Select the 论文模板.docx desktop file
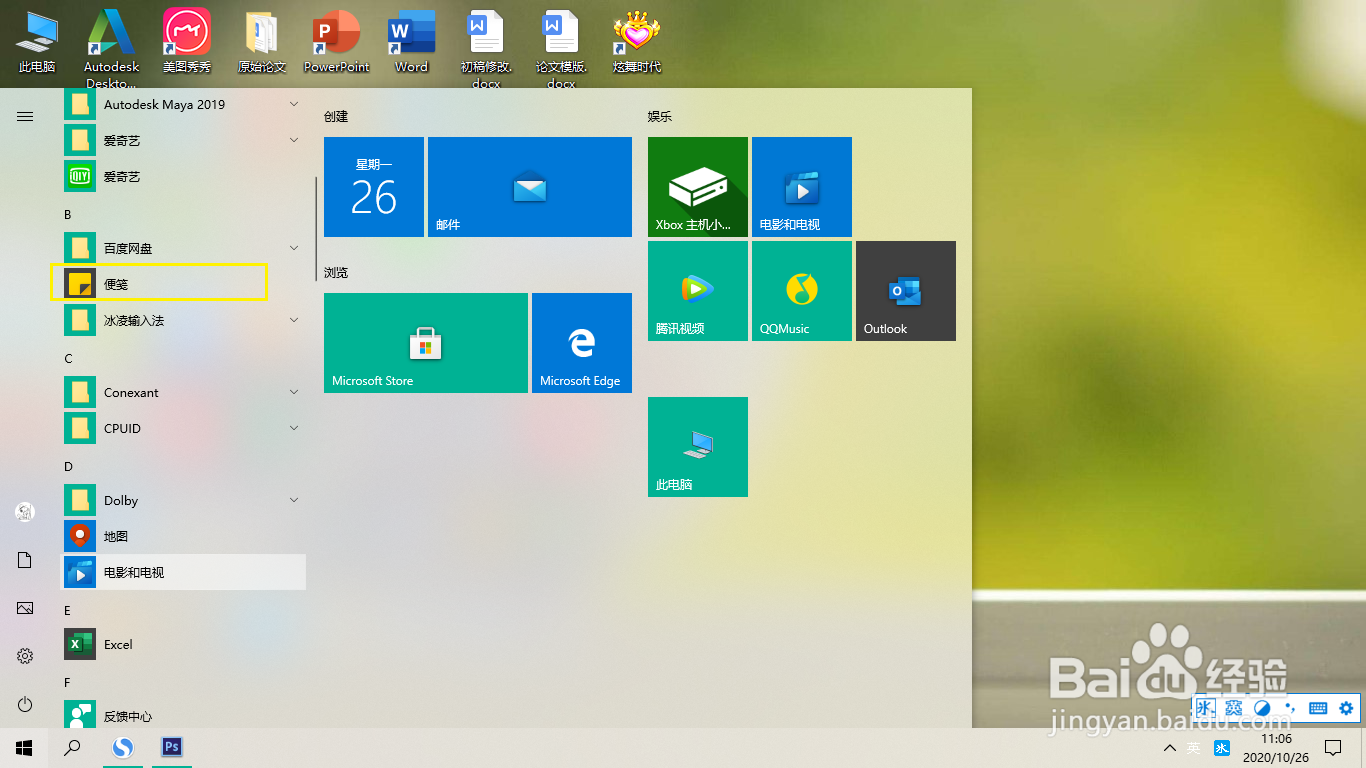The image size is (1366, 768). [562, 48]
